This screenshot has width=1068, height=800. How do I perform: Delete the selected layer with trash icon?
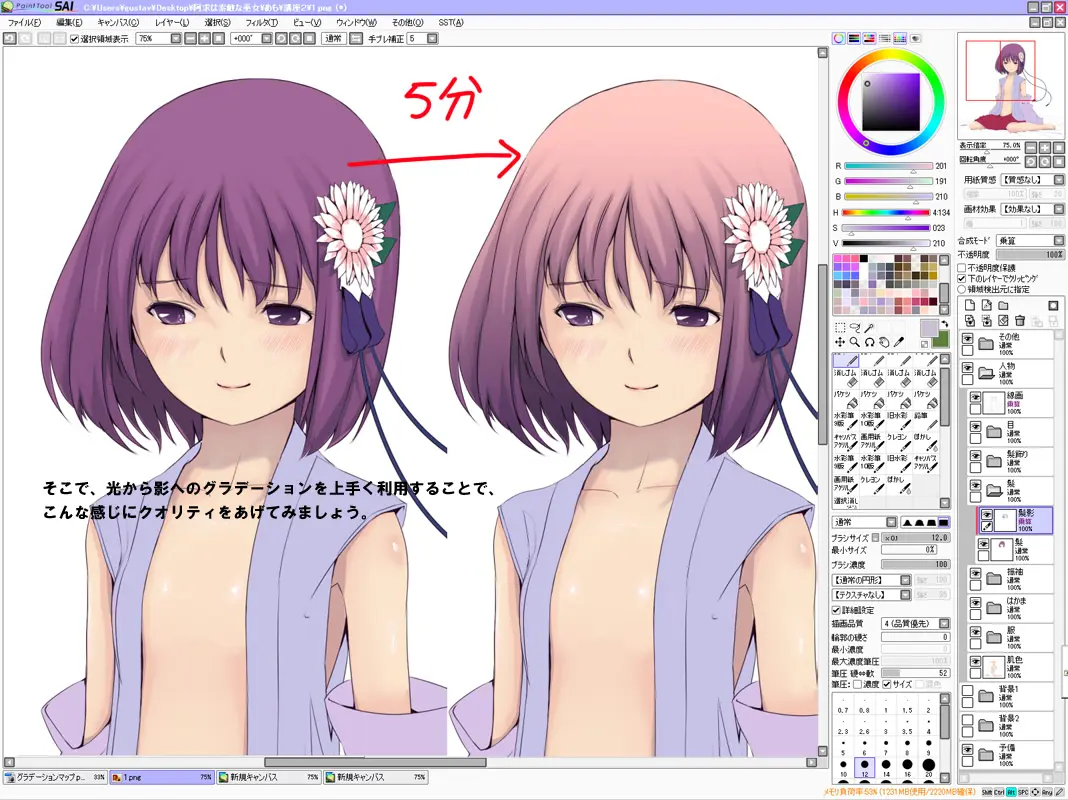click(x=1020, y=321)
